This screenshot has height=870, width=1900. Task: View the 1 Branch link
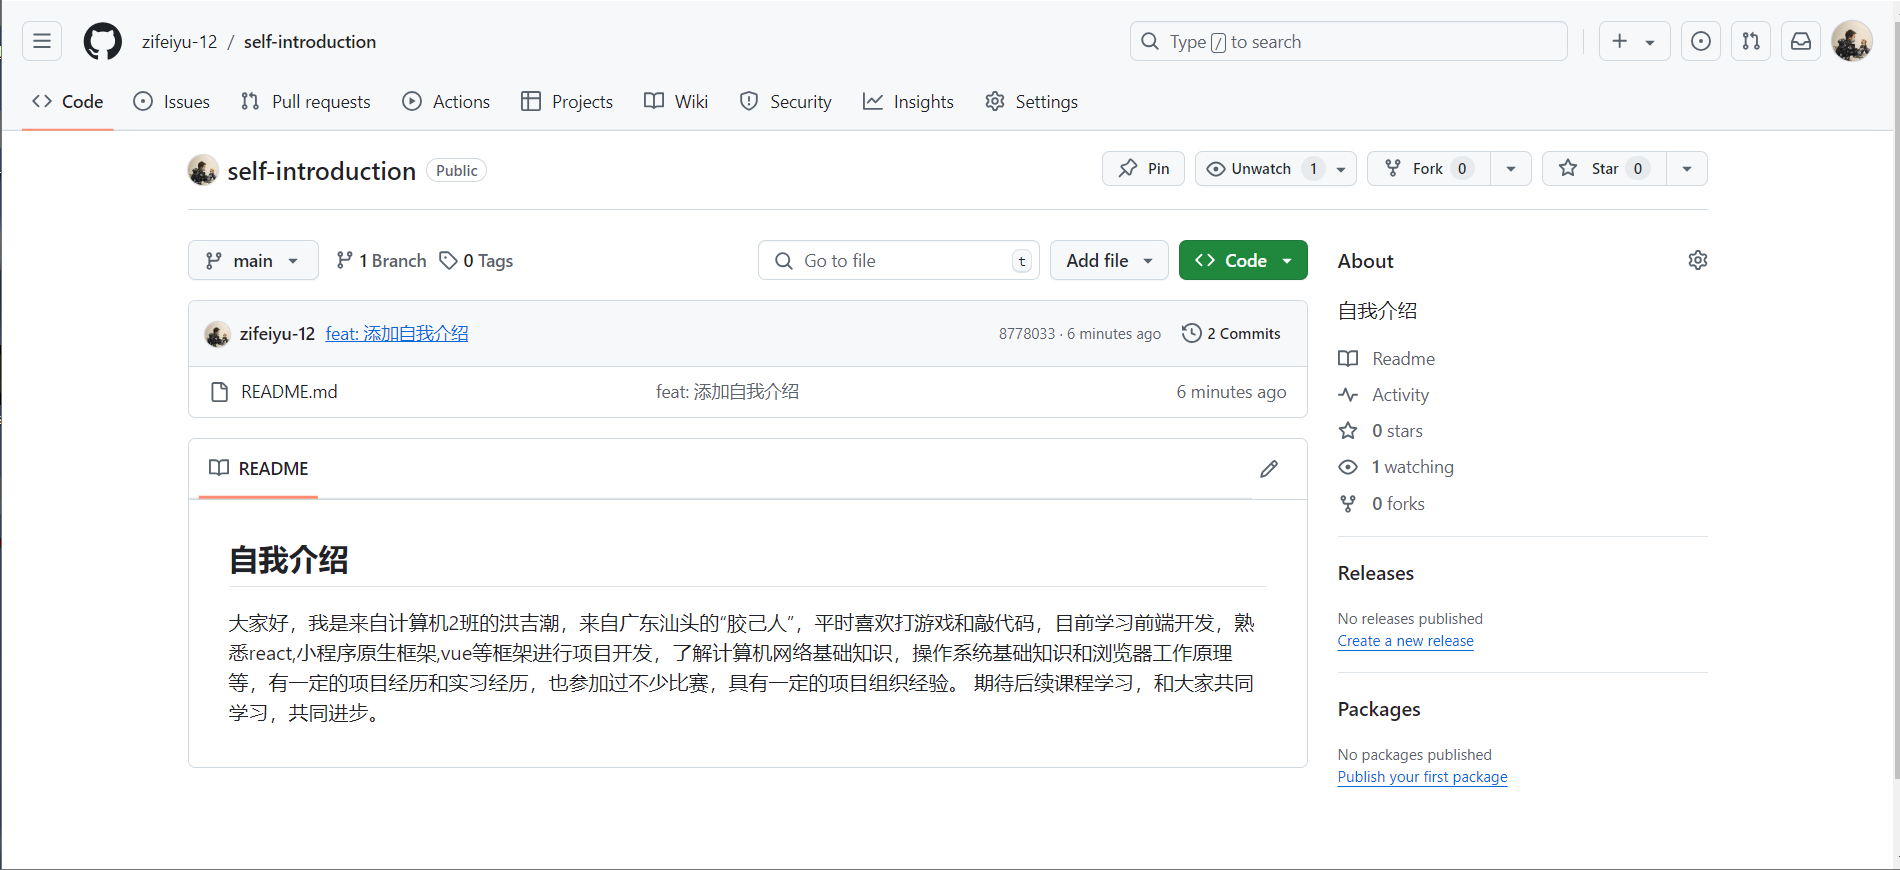point(381,260)
